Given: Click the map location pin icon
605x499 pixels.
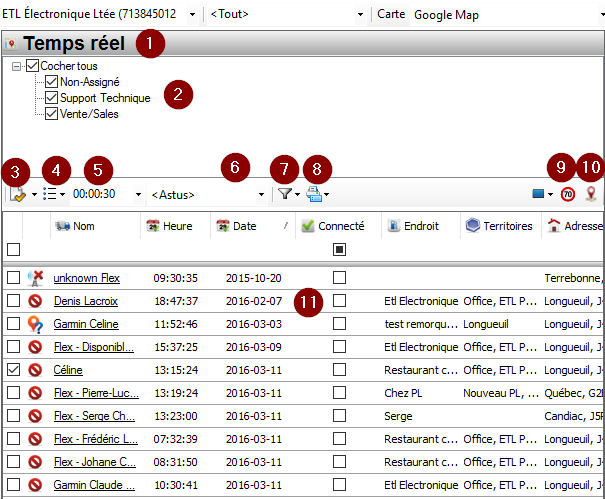Looking at the screenshot, I should (x=591, y=194).
